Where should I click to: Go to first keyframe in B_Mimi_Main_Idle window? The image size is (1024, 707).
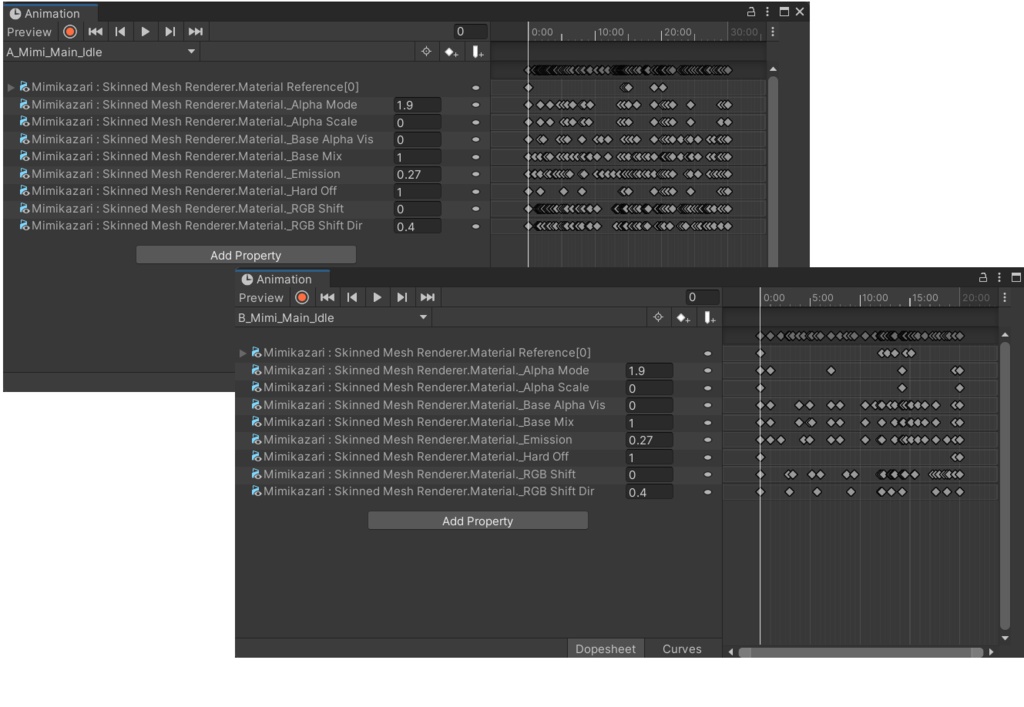pyautogui.click(x=327, y=297)
